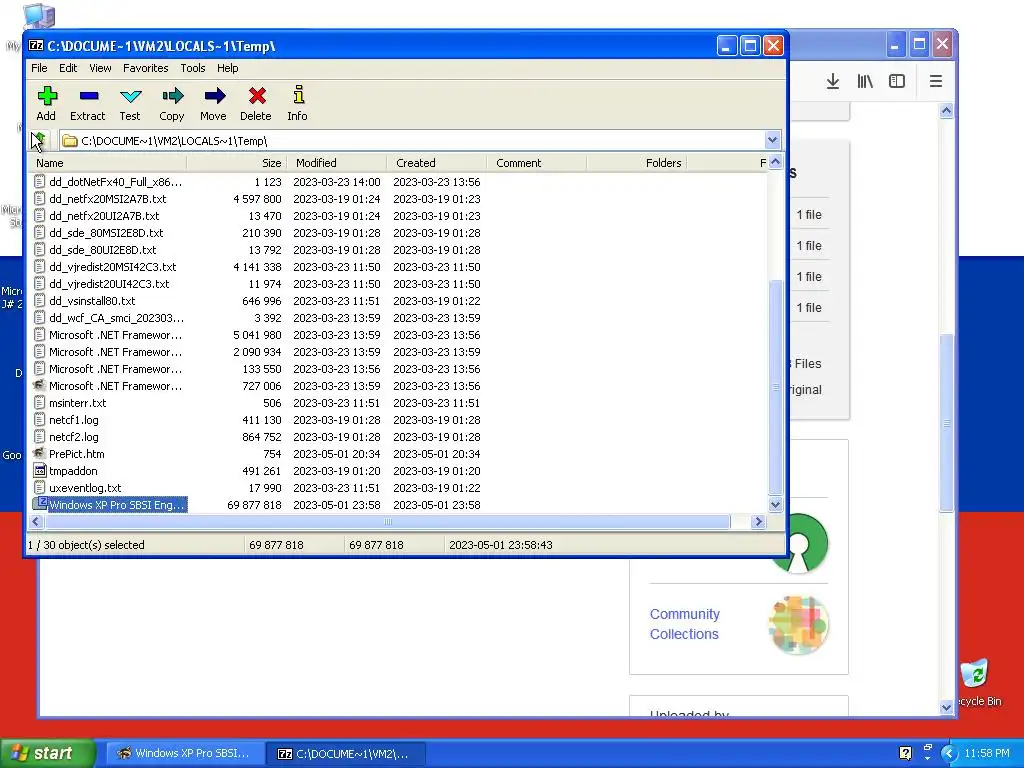Screen dimensions: 1024x768
Task: Click the 11:58 PM taskbar clock
Action: [x=987, y=753]
